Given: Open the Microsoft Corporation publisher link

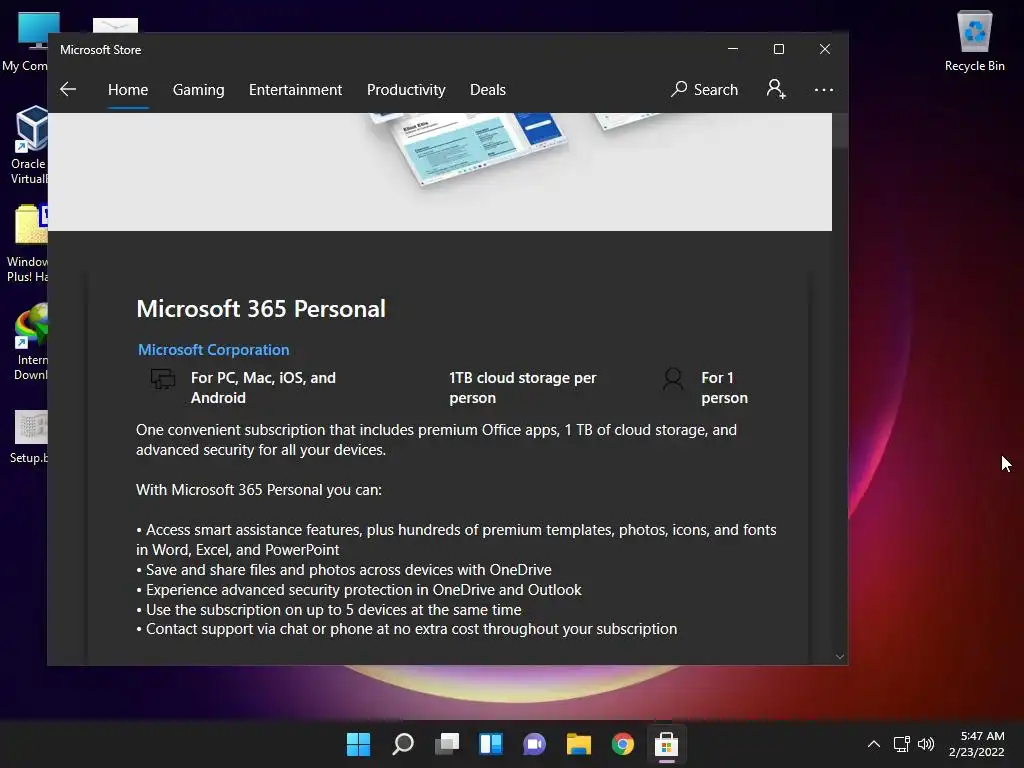Looking at the screenshot, I should [214, 350].
